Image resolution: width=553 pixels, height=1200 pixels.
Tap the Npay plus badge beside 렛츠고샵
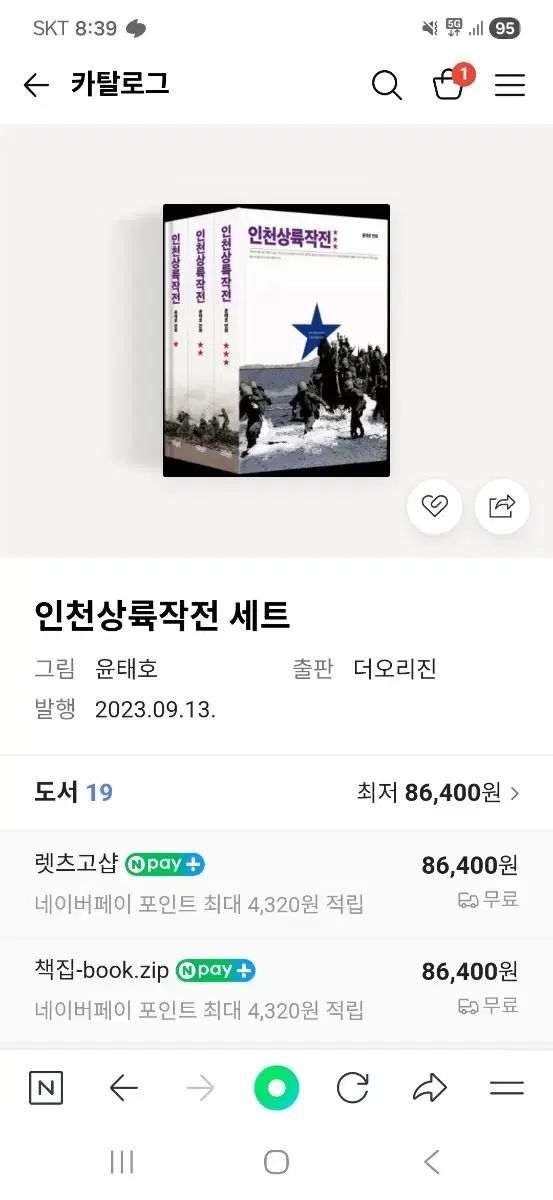[x=165, y=864]
